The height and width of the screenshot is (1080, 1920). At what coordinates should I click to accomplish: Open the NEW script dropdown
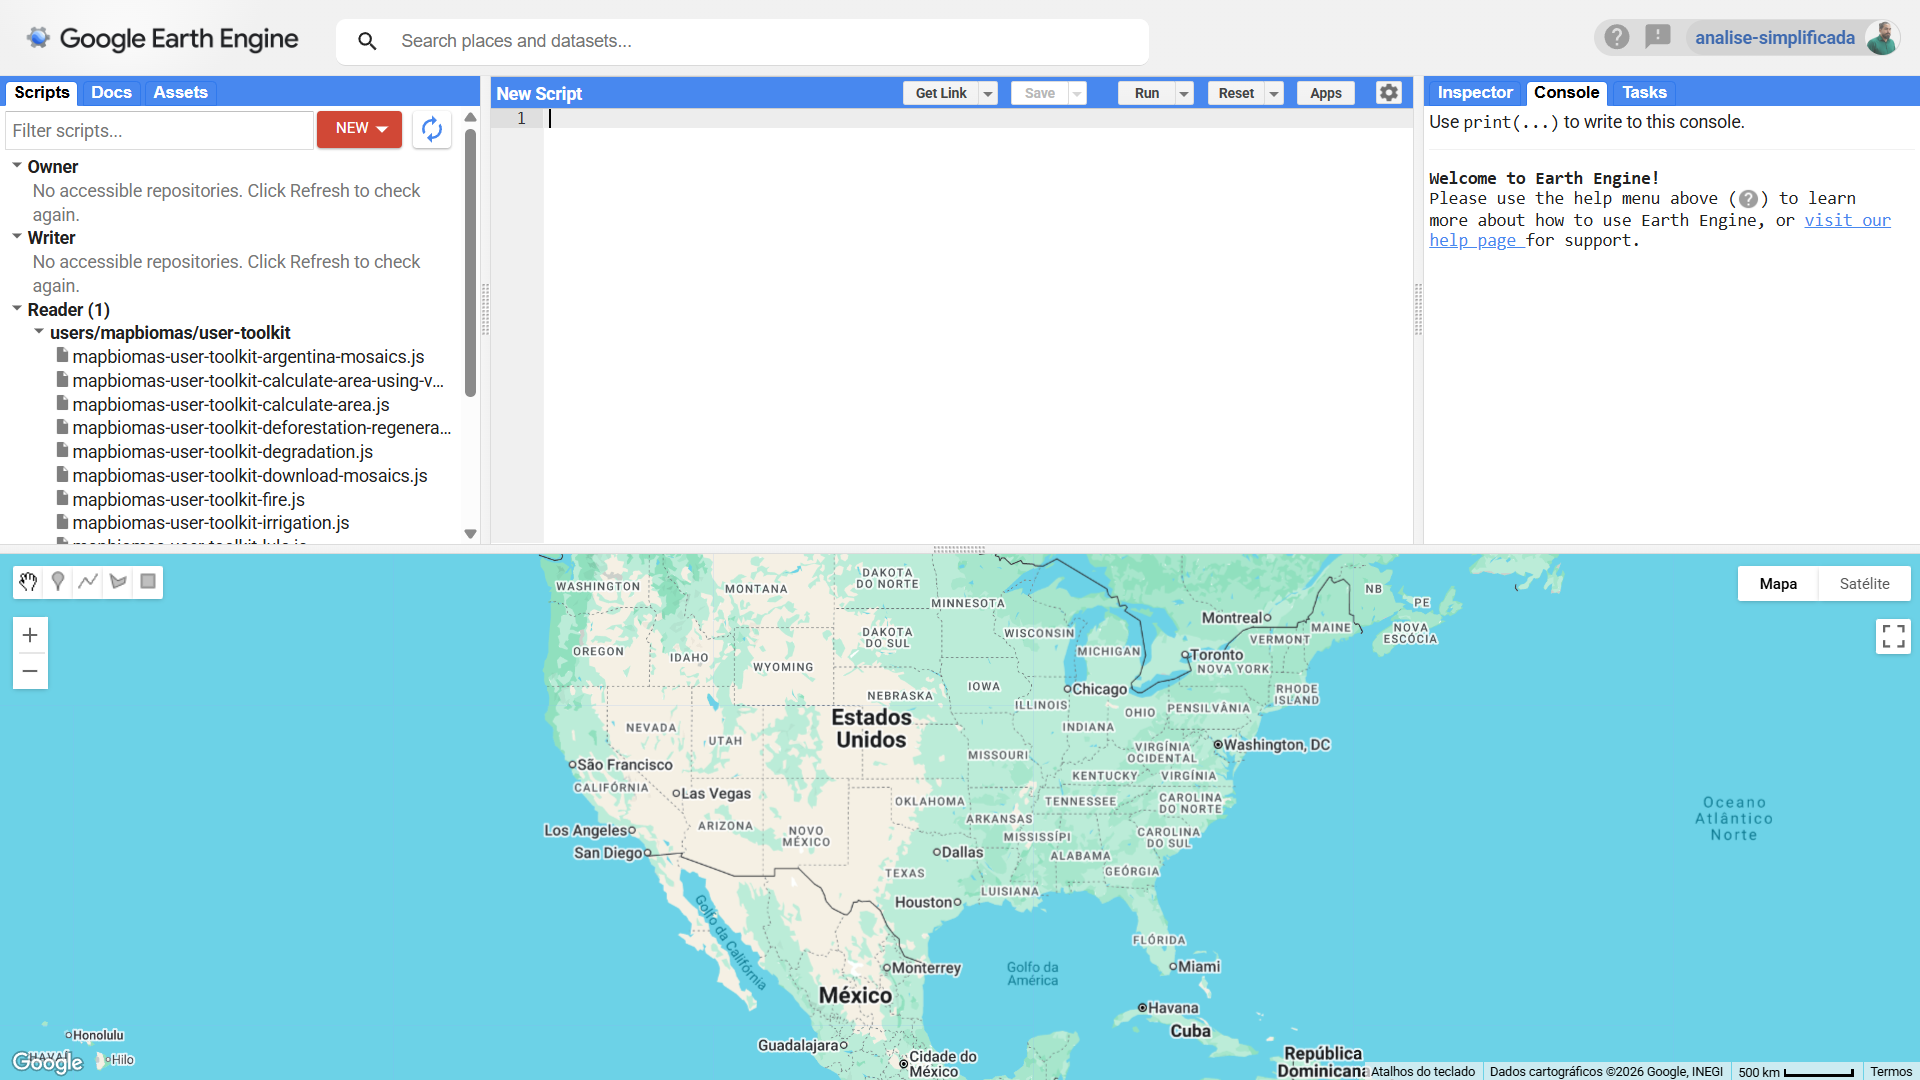(x=358, y=129)
